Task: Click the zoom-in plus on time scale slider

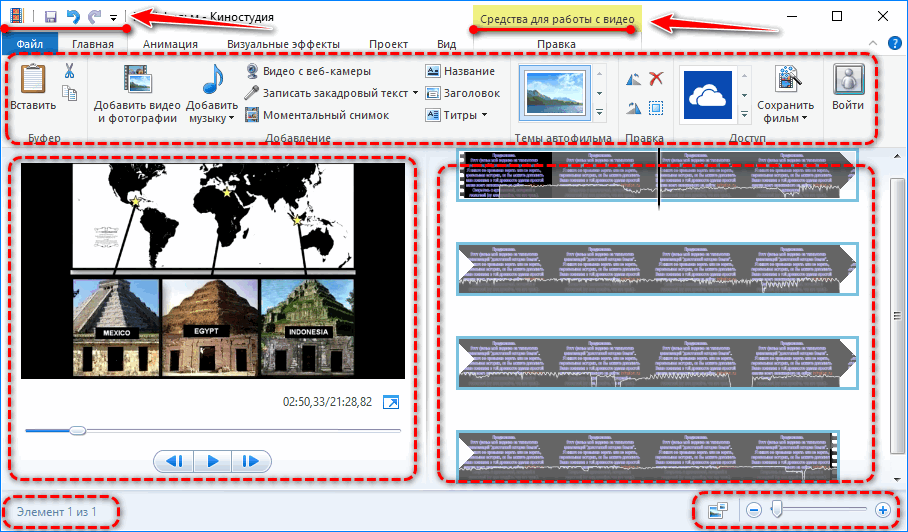Action: pyautogui.click(x=882, y=510)
